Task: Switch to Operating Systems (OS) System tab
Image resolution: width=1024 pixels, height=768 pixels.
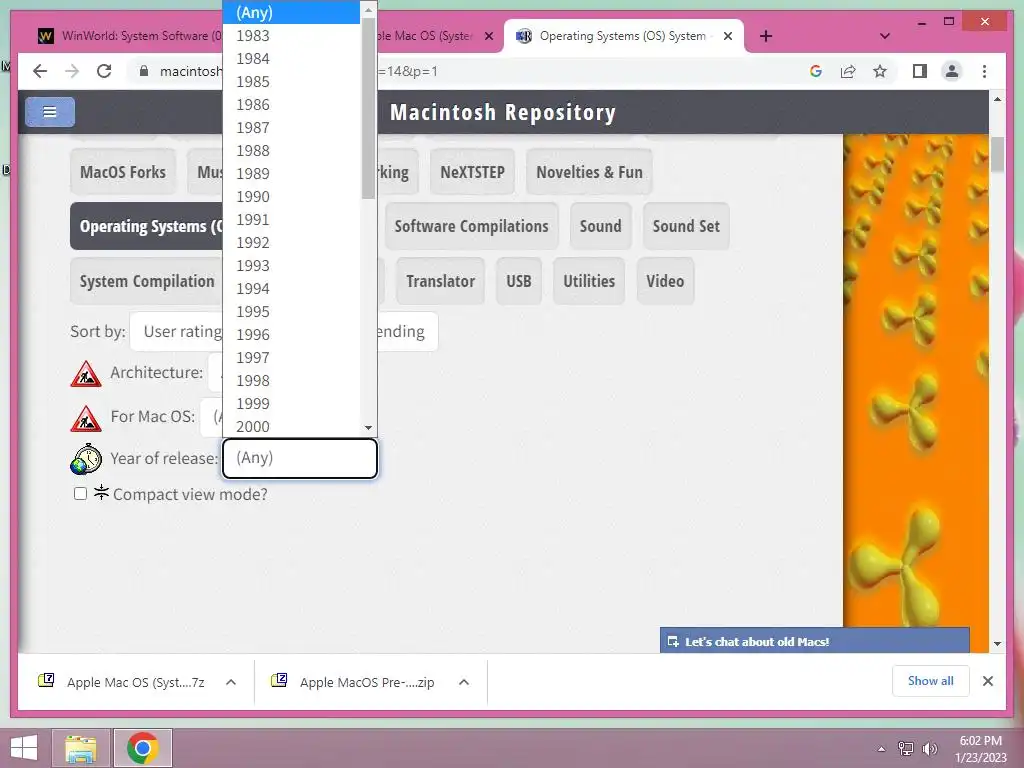Action: (622, 36)
